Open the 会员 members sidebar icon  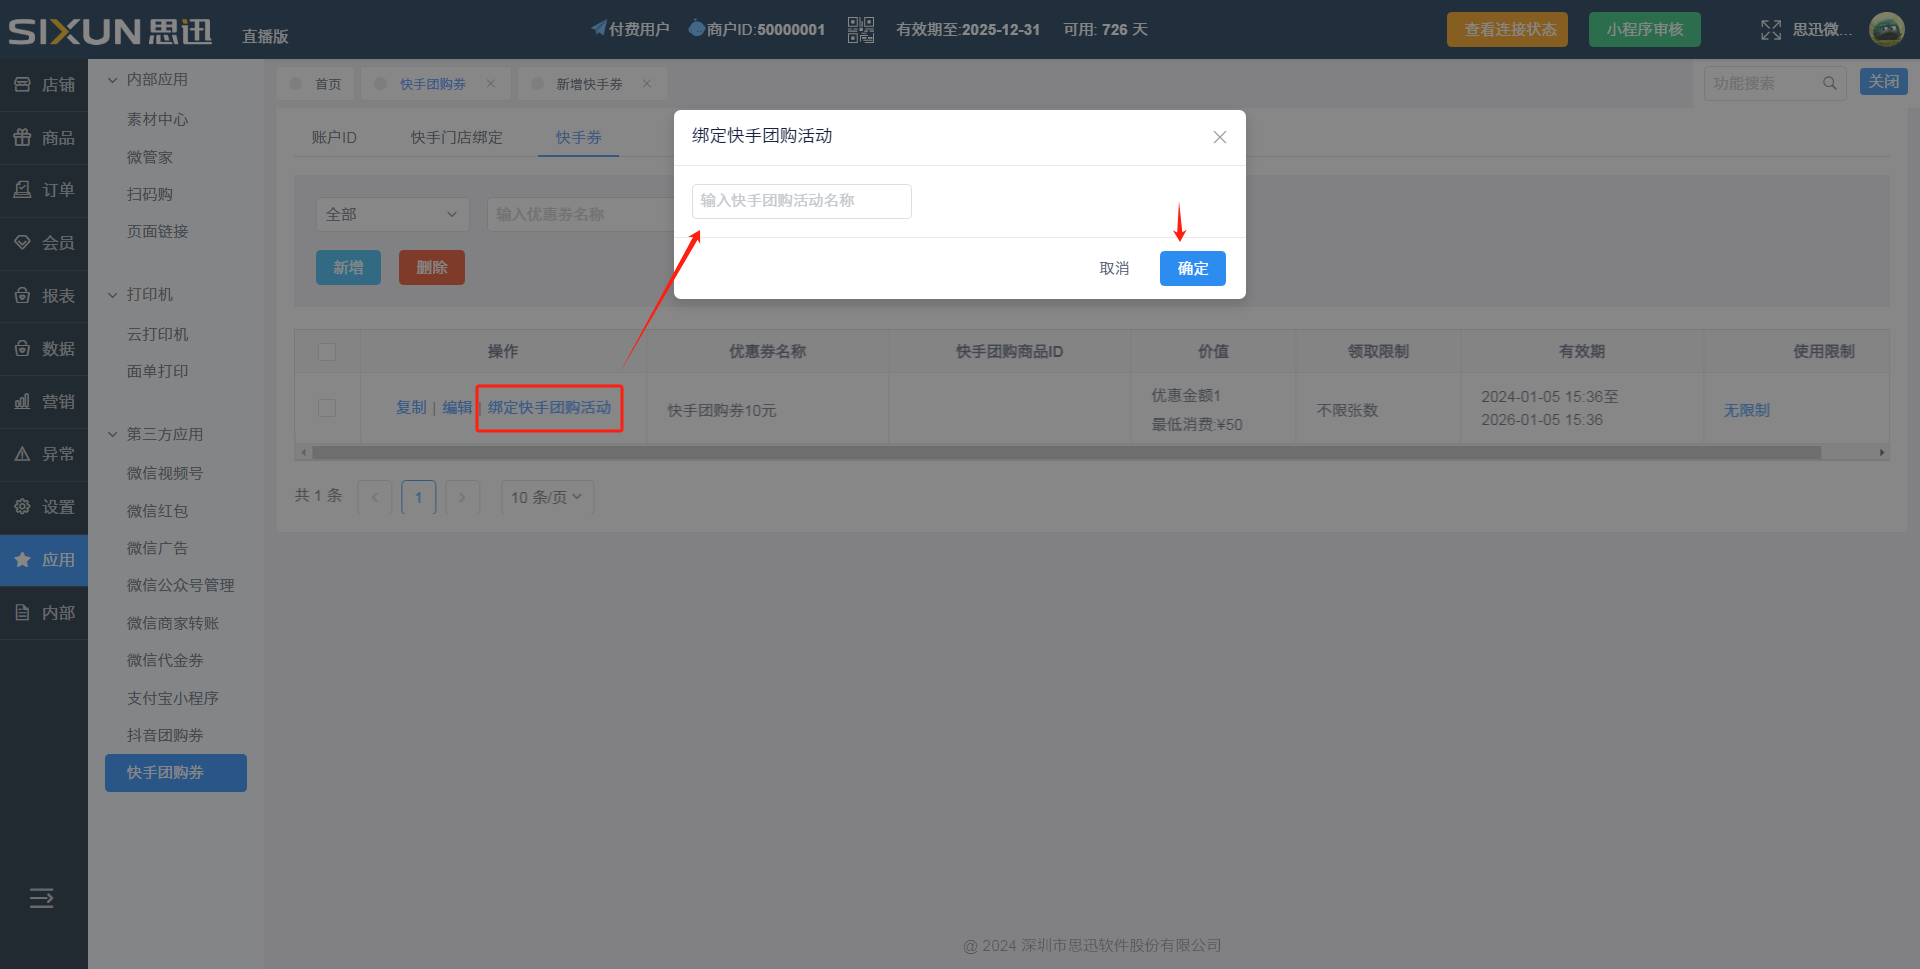[22, 243]
